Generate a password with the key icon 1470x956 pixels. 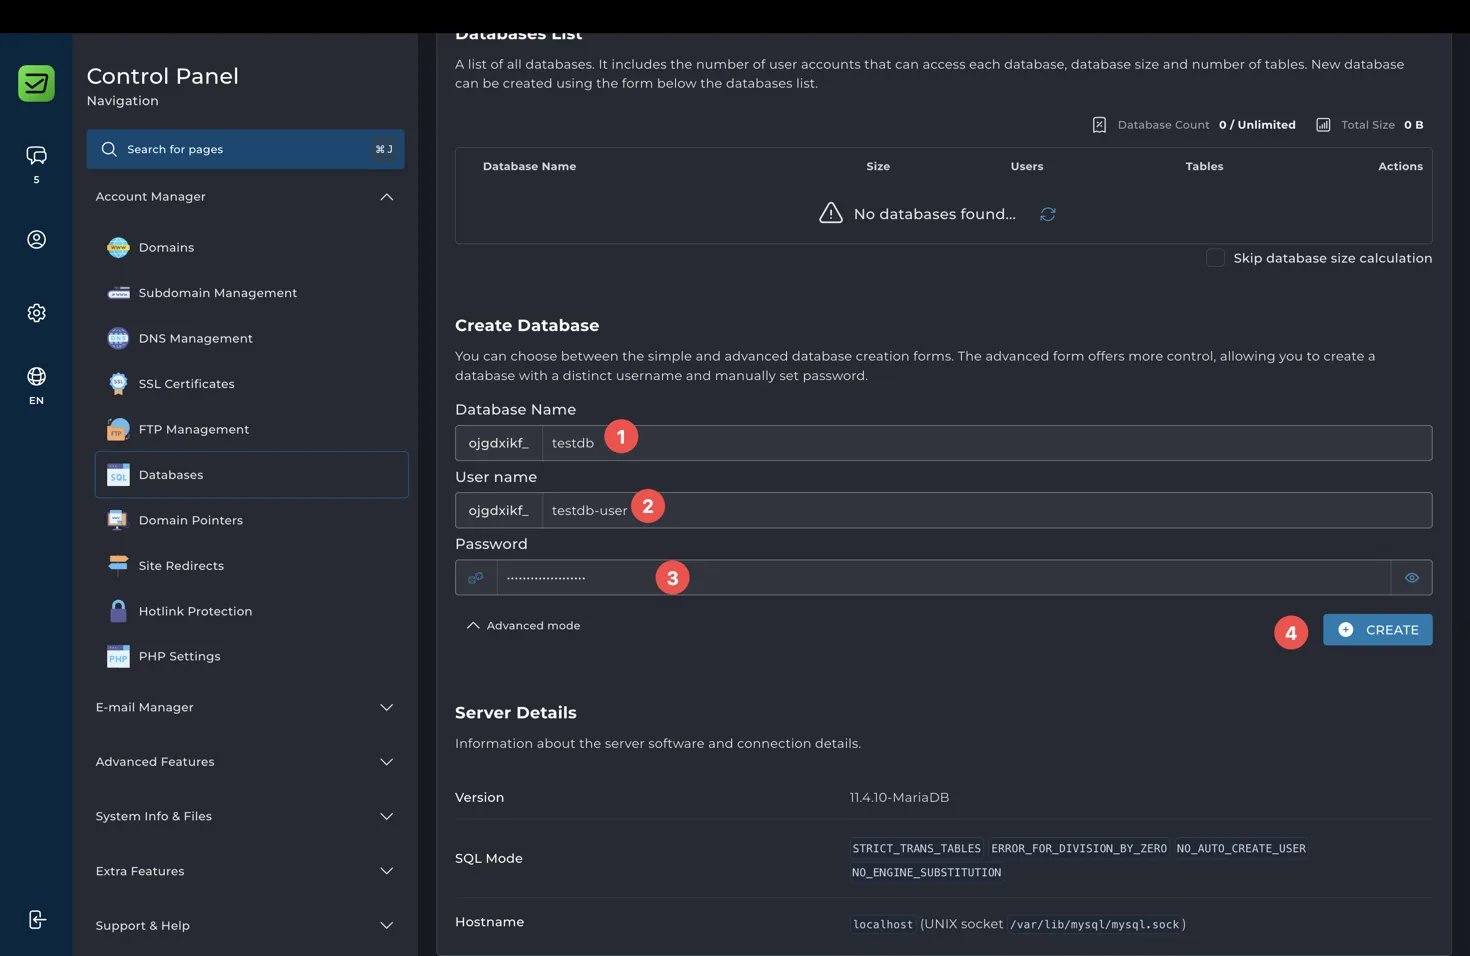[x=476, y=578]
